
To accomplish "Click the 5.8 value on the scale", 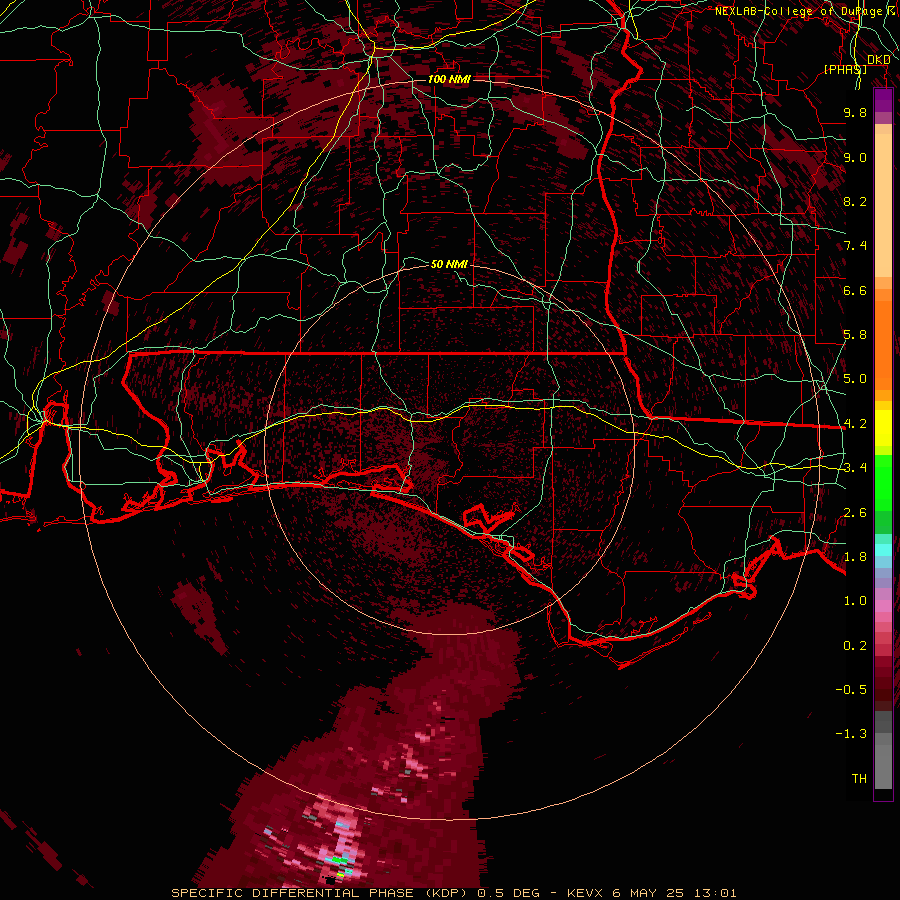I will pyautogui.click(x=855, y=335).
